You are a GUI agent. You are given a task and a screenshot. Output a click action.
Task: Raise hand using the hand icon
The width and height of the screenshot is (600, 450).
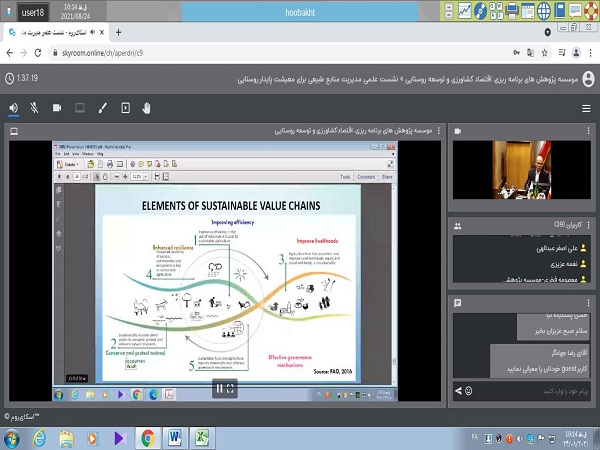pyautogui.click(x=146, y=107)
